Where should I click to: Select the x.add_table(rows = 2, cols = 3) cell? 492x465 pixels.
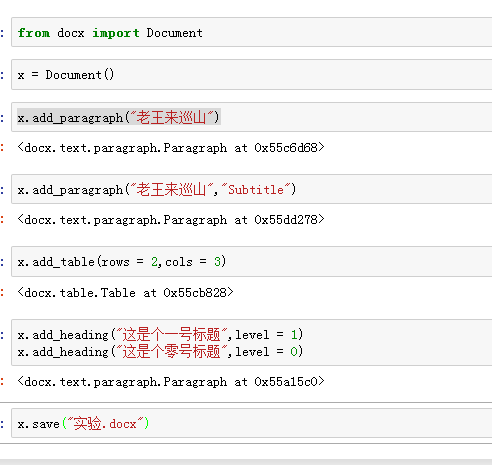tap(252, 262)
